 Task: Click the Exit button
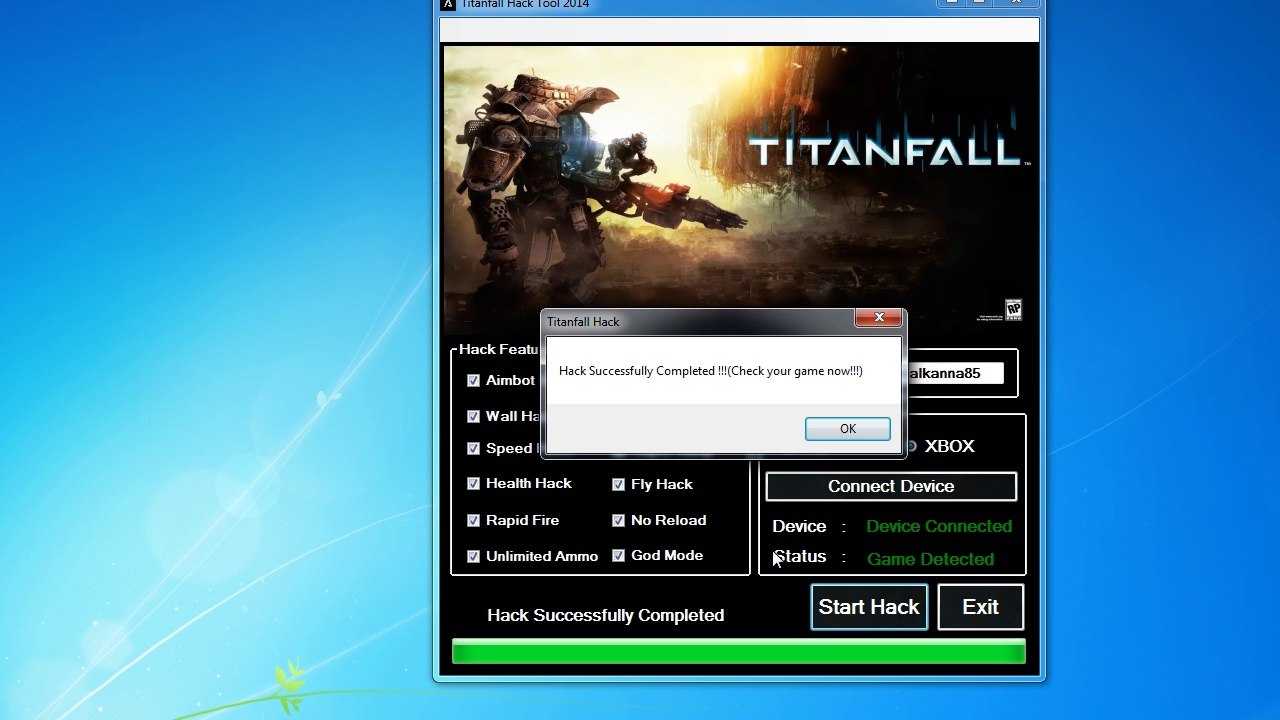[980, 607]
